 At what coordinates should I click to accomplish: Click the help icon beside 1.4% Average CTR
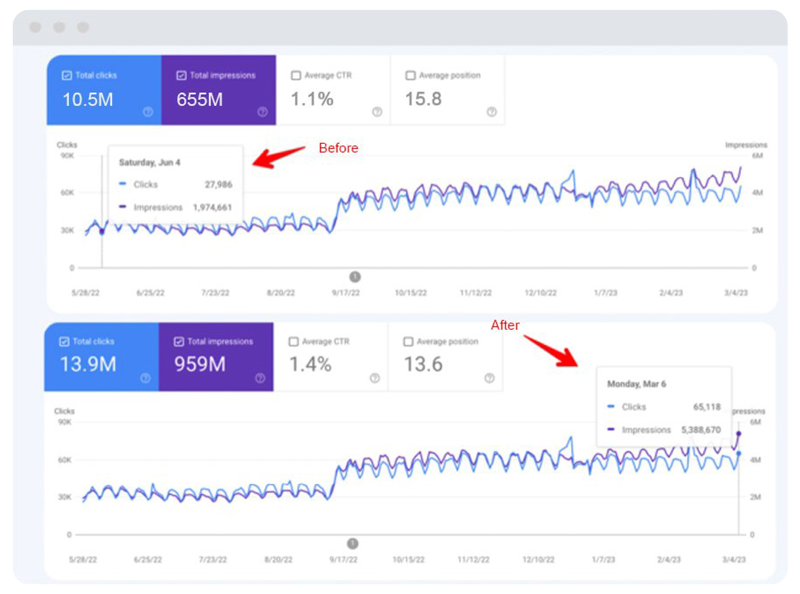click(374, 378)
